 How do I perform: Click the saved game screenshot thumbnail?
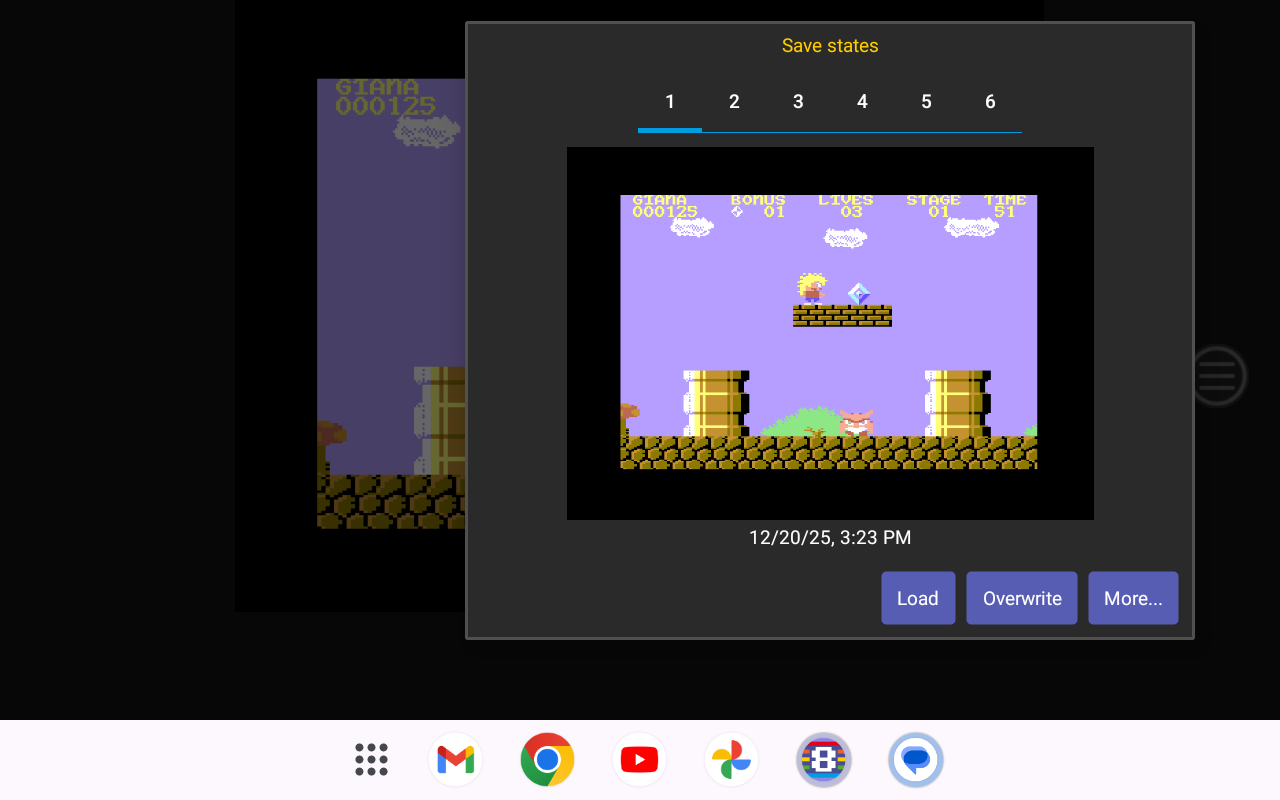pyautogui.click(x=829, y=333)
